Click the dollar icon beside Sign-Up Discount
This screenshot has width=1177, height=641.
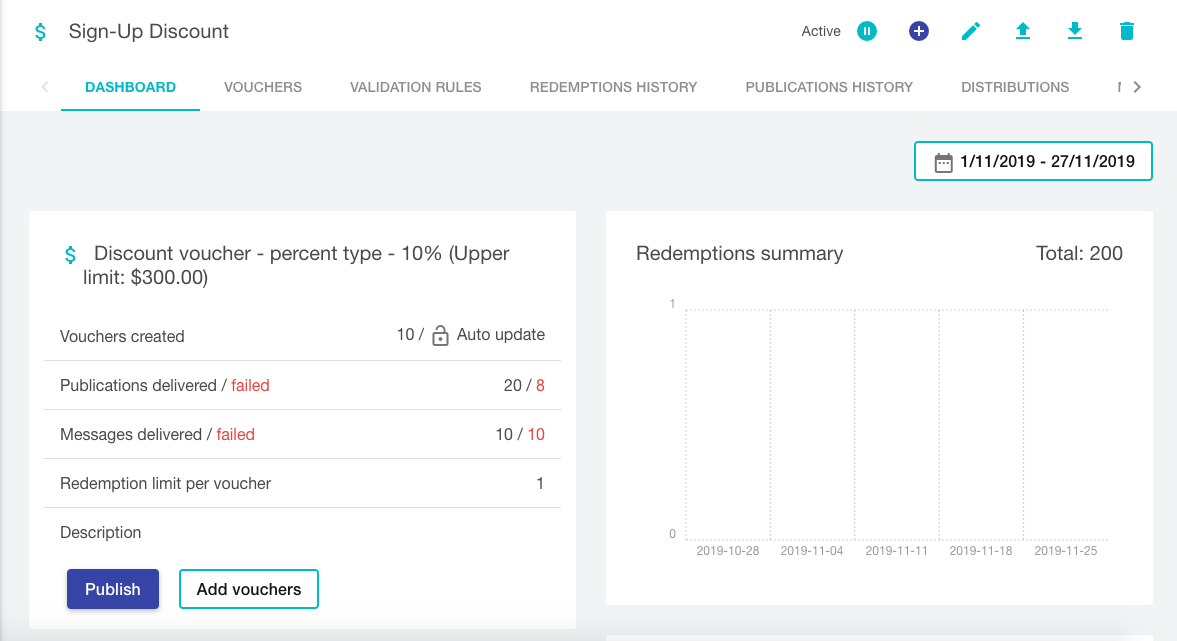coord(41,32)
